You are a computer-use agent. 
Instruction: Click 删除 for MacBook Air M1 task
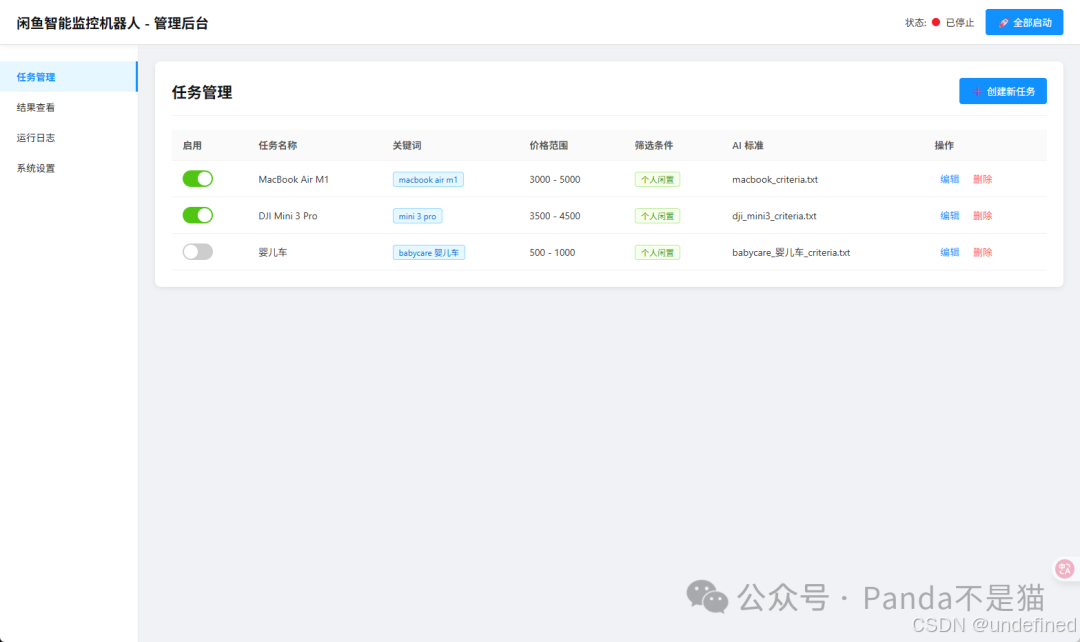point(983,179)
